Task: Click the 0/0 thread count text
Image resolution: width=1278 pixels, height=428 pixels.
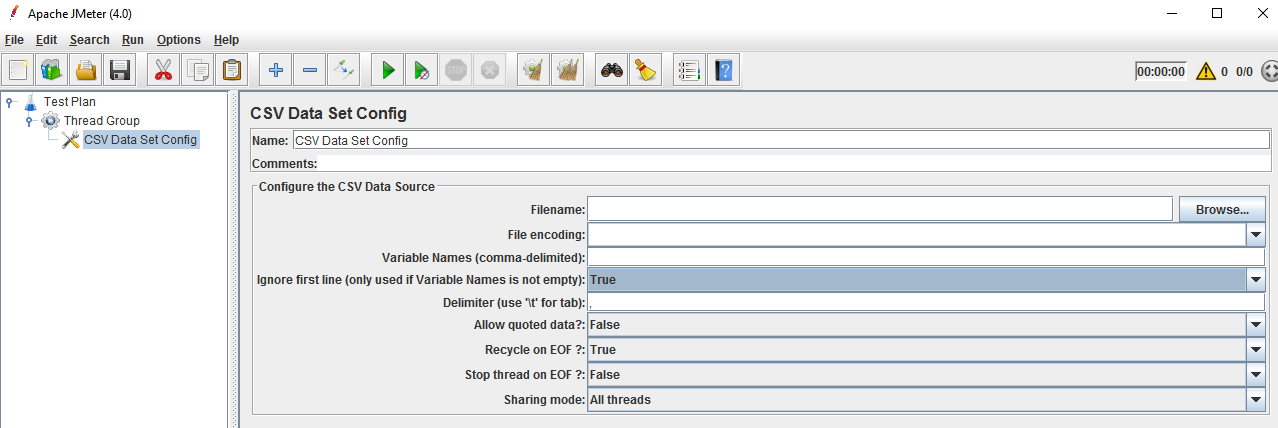Action: click(1244, 72)
